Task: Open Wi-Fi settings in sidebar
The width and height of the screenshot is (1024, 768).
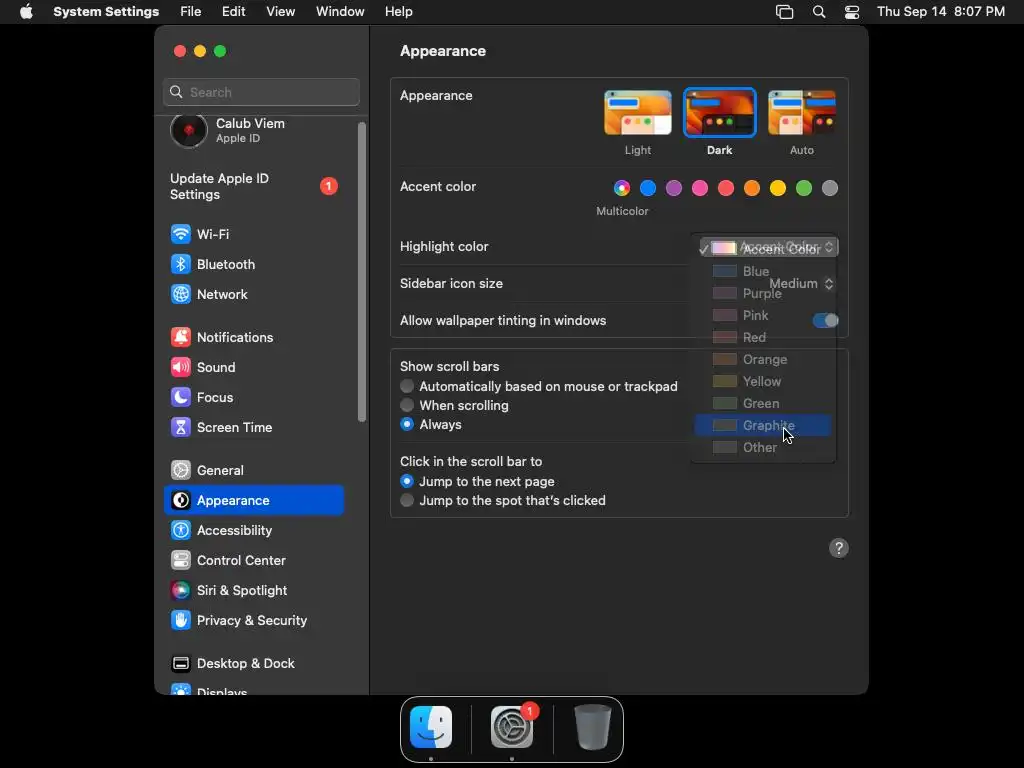Action: point(253,234)
